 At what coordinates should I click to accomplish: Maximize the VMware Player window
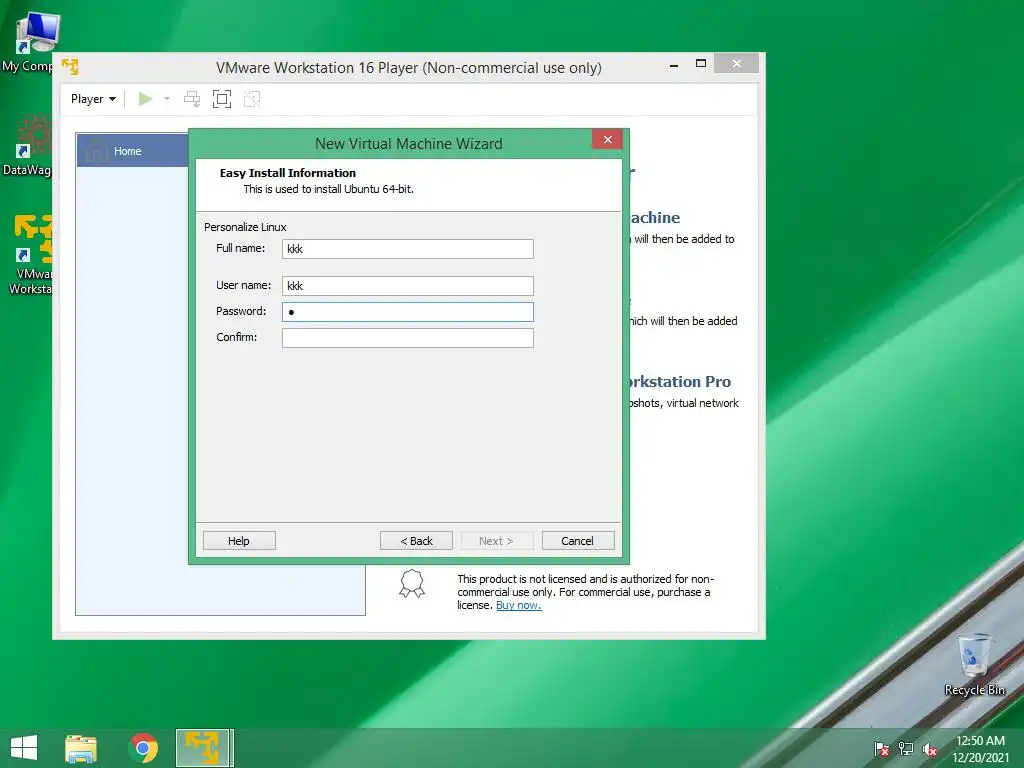(701, 64)
